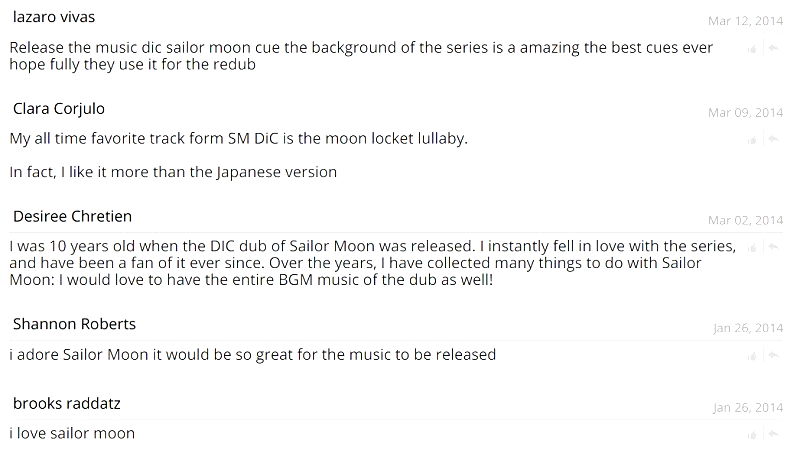800x453 pixels.
Task: Click the Mar 09, 2014 comment date
Action: click(x=745, y=112)
